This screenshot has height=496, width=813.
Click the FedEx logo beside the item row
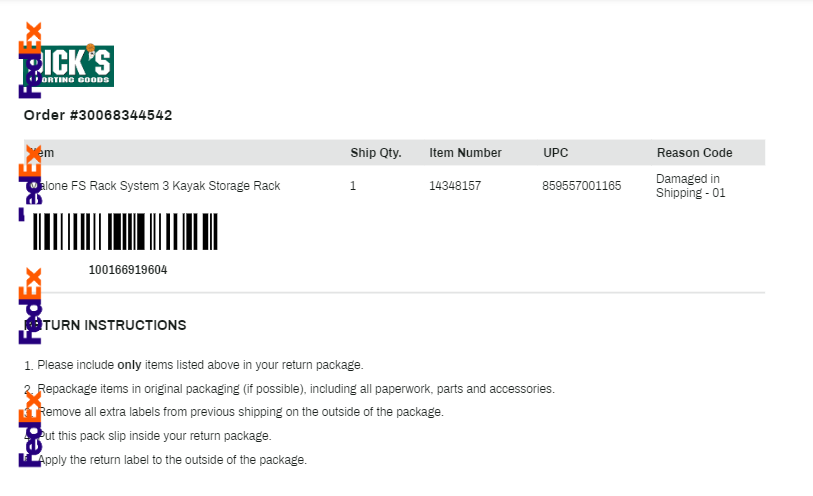pos(30,183)
